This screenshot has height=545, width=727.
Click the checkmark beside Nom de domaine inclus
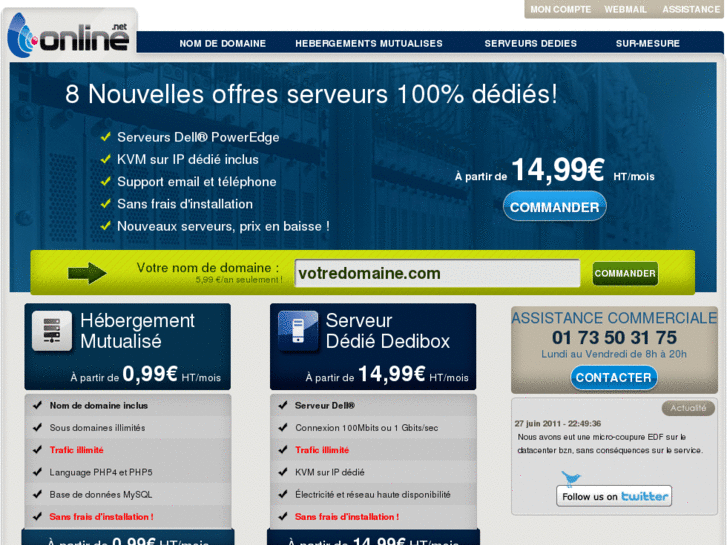pyautogui.click(x=38, y=405)
